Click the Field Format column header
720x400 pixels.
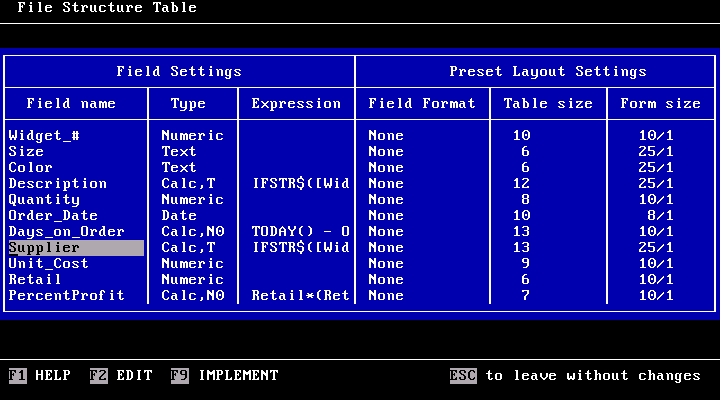click(422, 104)
